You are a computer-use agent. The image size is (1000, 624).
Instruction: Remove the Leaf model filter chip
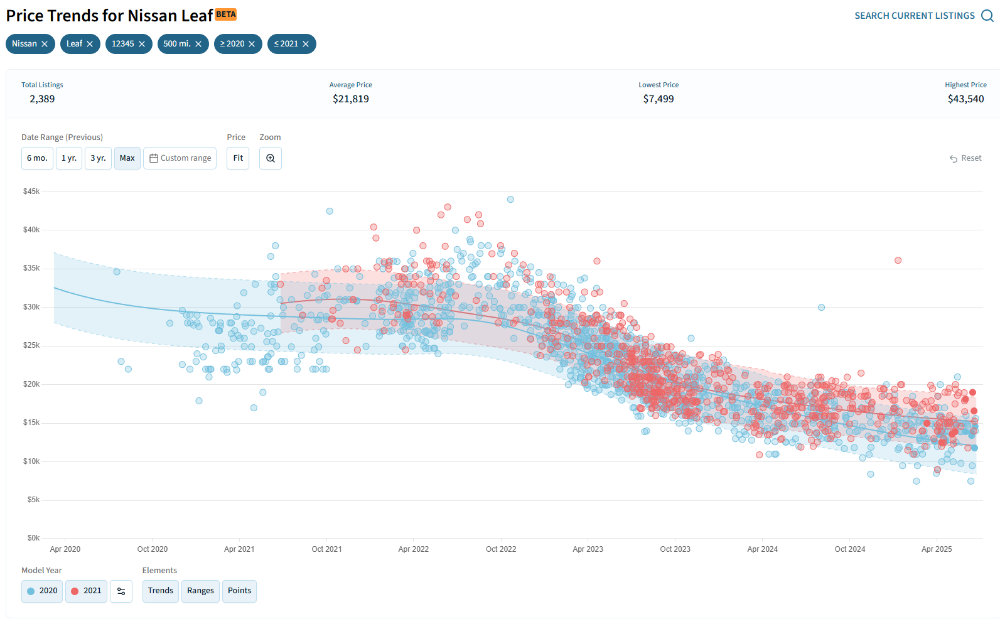pyautogui.click(x=90, y=44)
